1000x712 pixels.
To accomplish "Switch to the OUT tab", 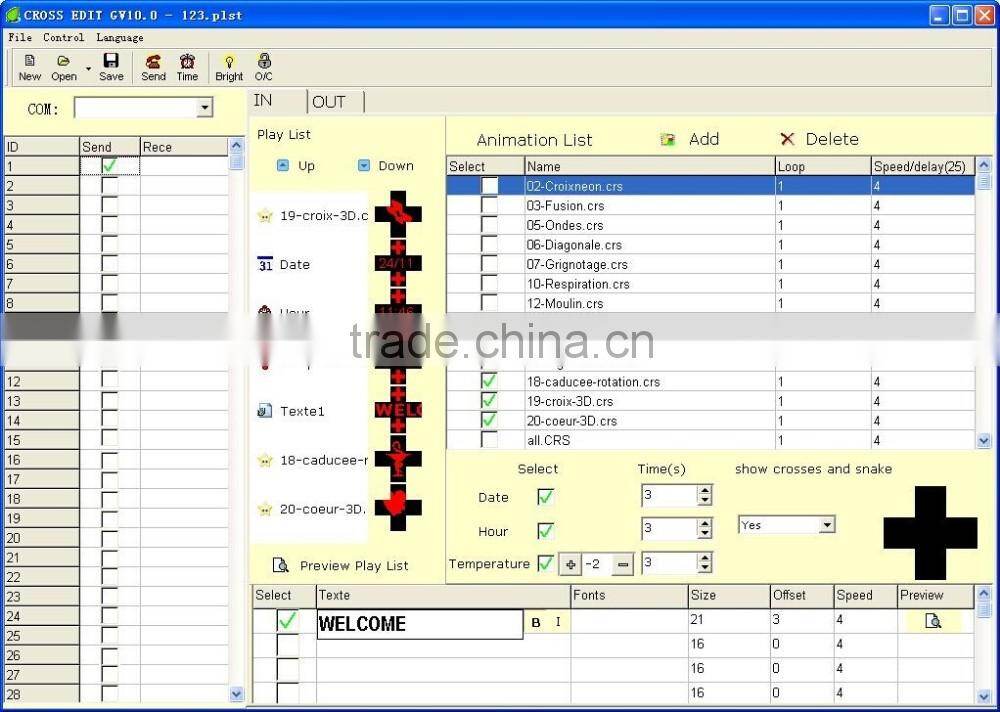I will (331, 101).
